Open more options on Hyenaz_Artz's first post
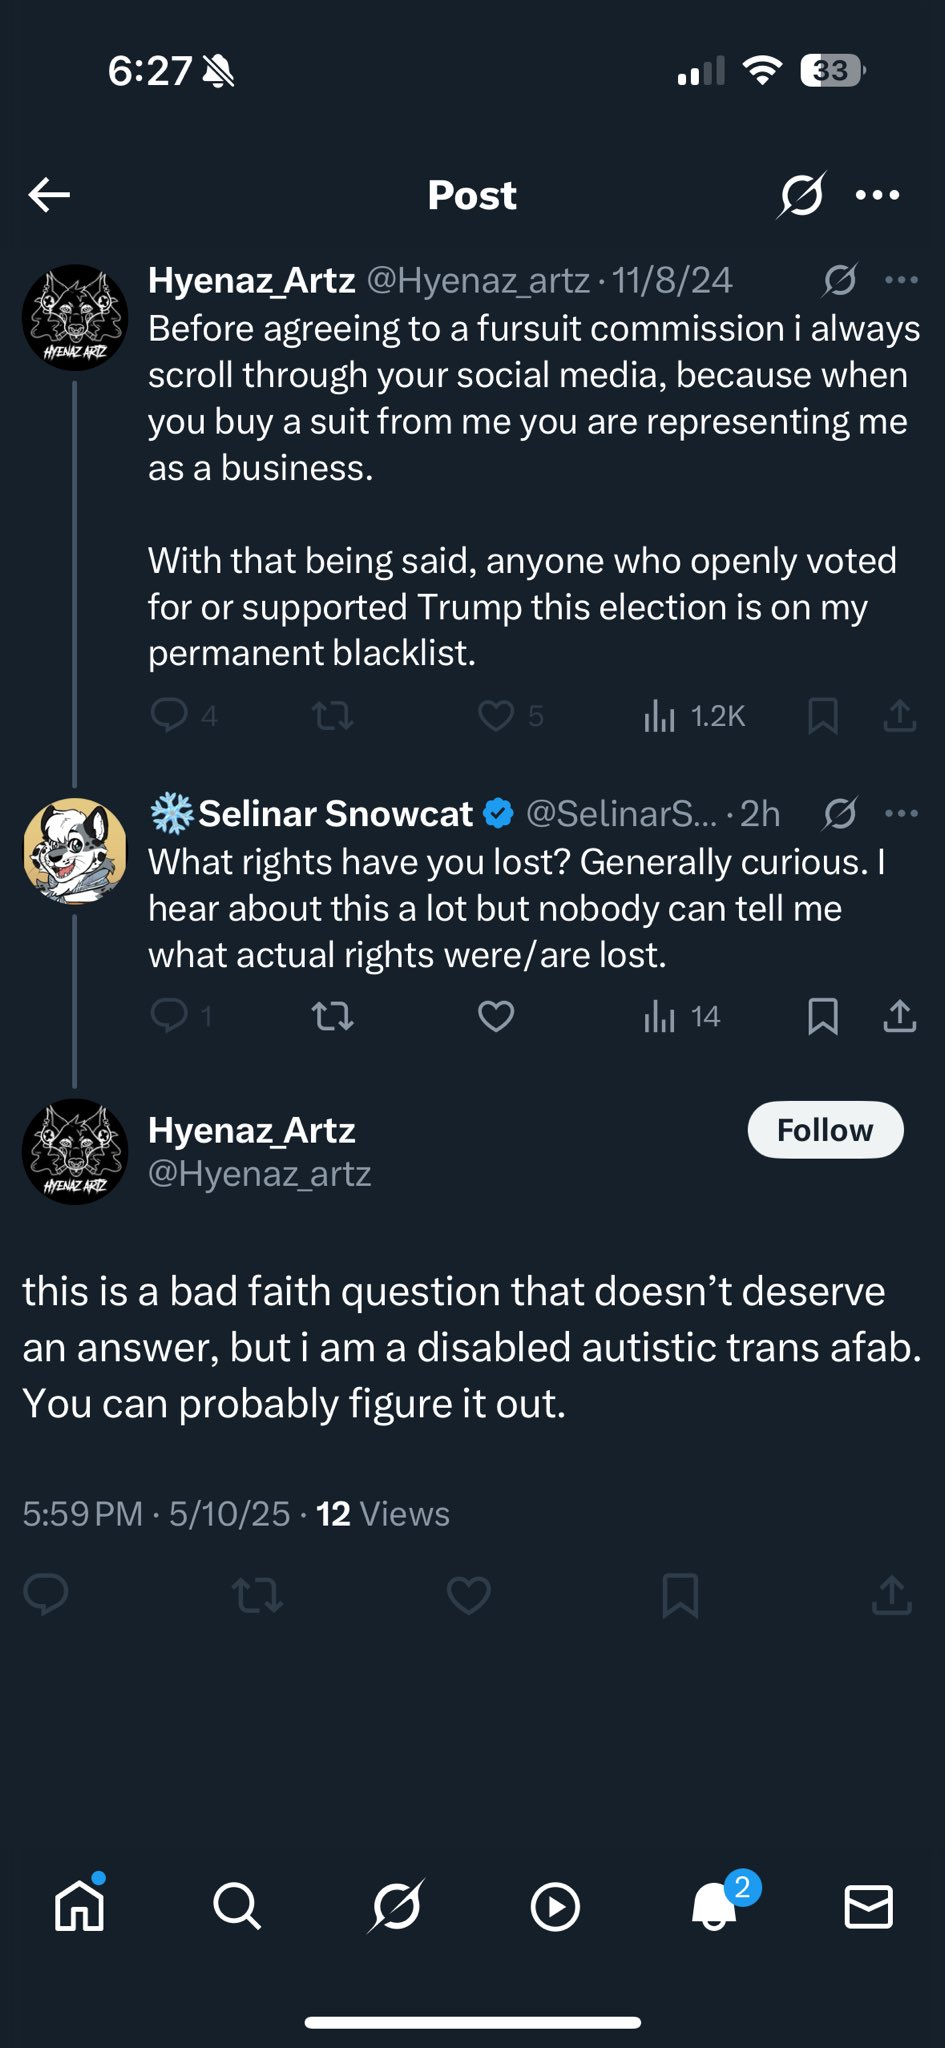945x2048 pixels. pos(901,281)
